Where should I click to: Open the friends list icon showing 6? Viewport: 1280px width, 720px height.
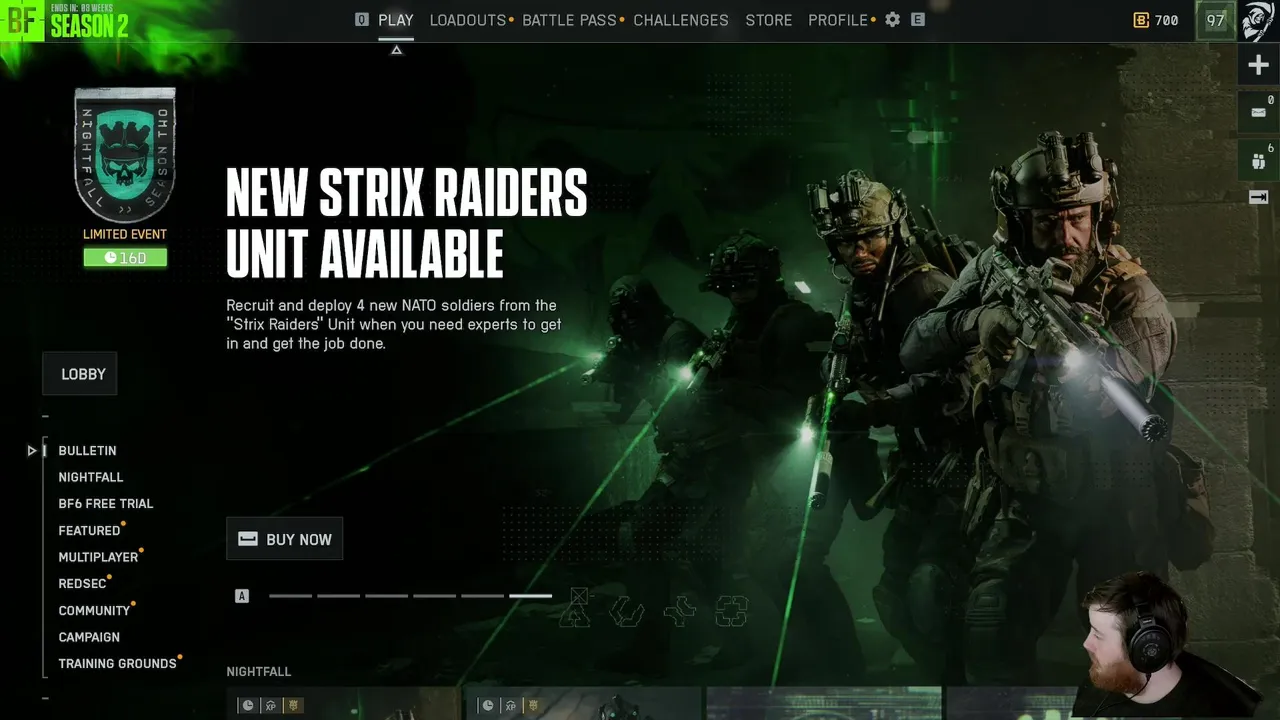pyautogui.click(x=1258, y=158)
